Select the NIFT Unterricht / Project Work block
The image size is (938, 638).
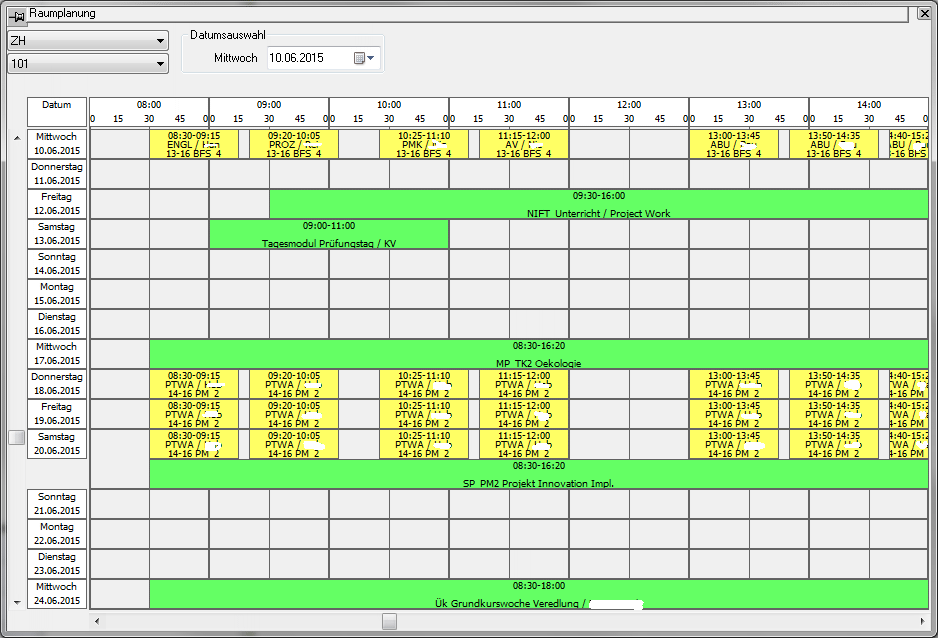598,205
